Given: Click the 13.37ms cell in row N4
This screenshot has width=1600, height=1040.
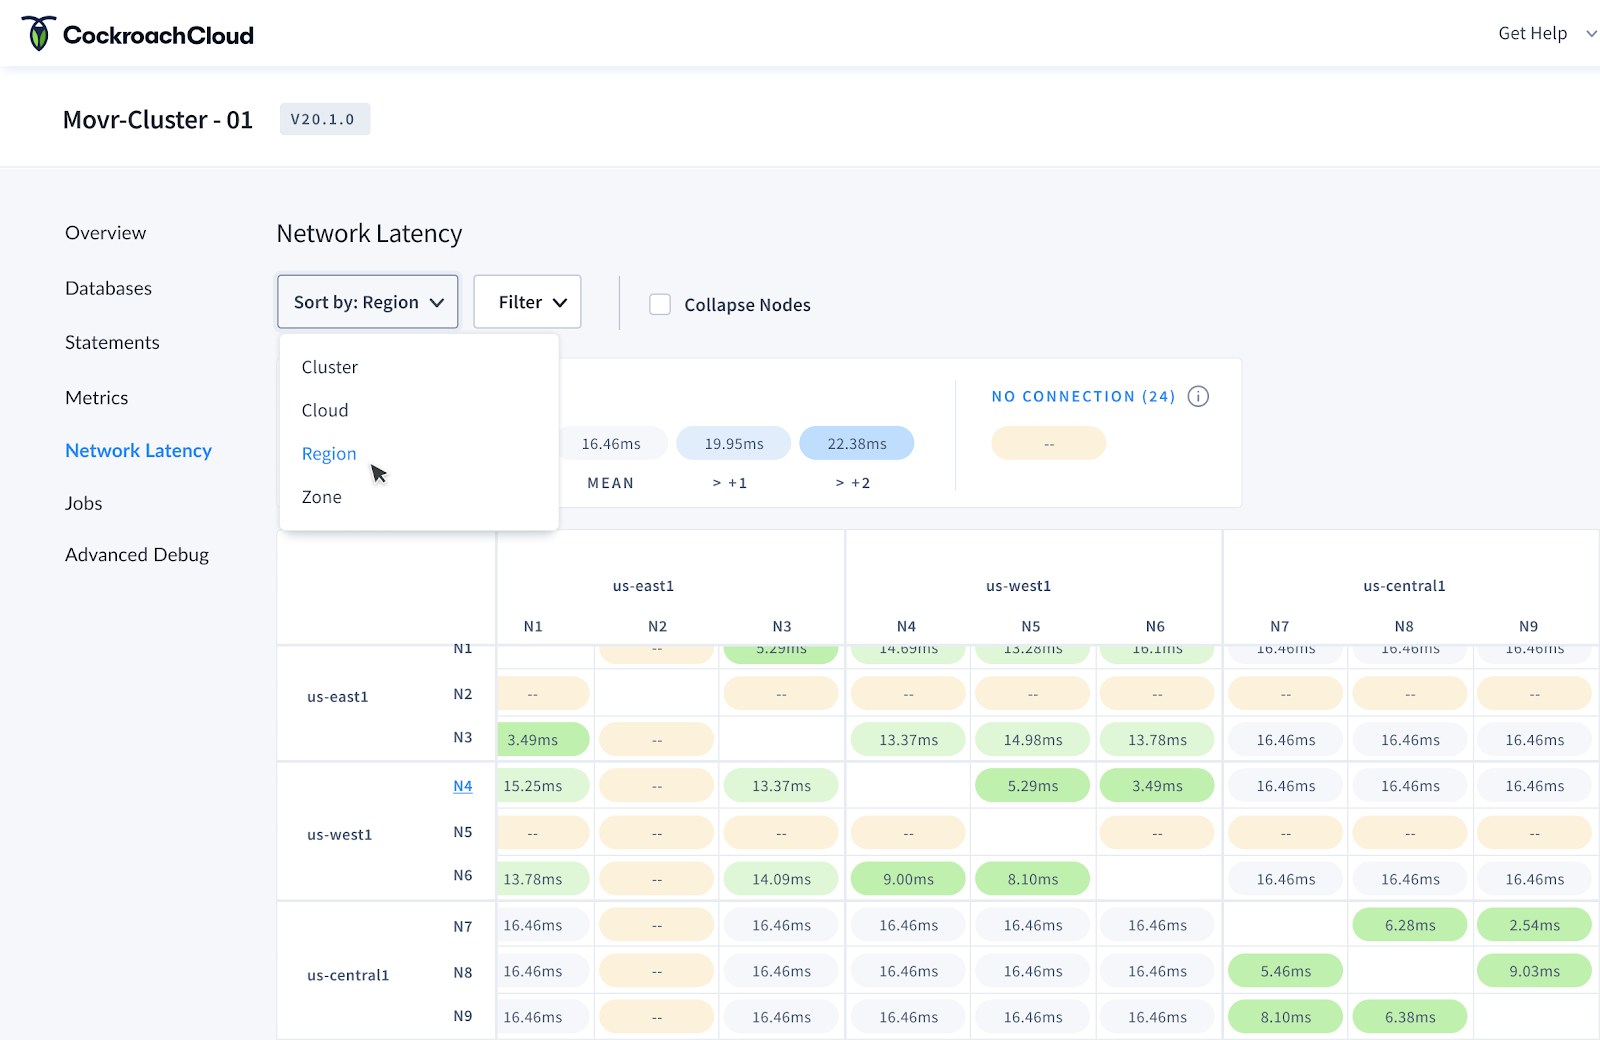Looking at the screenshot, I should point(781,786).
